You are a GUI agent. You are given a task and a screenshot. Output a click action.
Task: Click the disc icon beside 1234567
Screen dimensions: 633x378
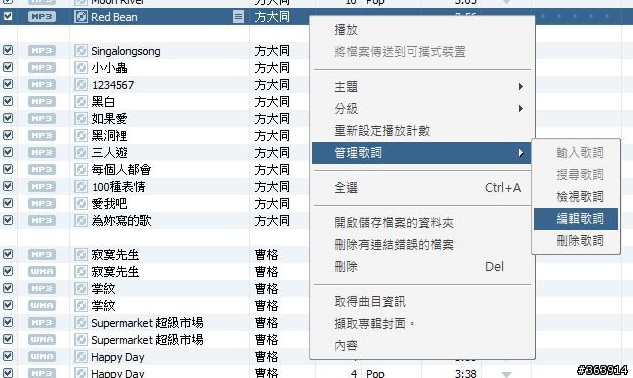81,84
